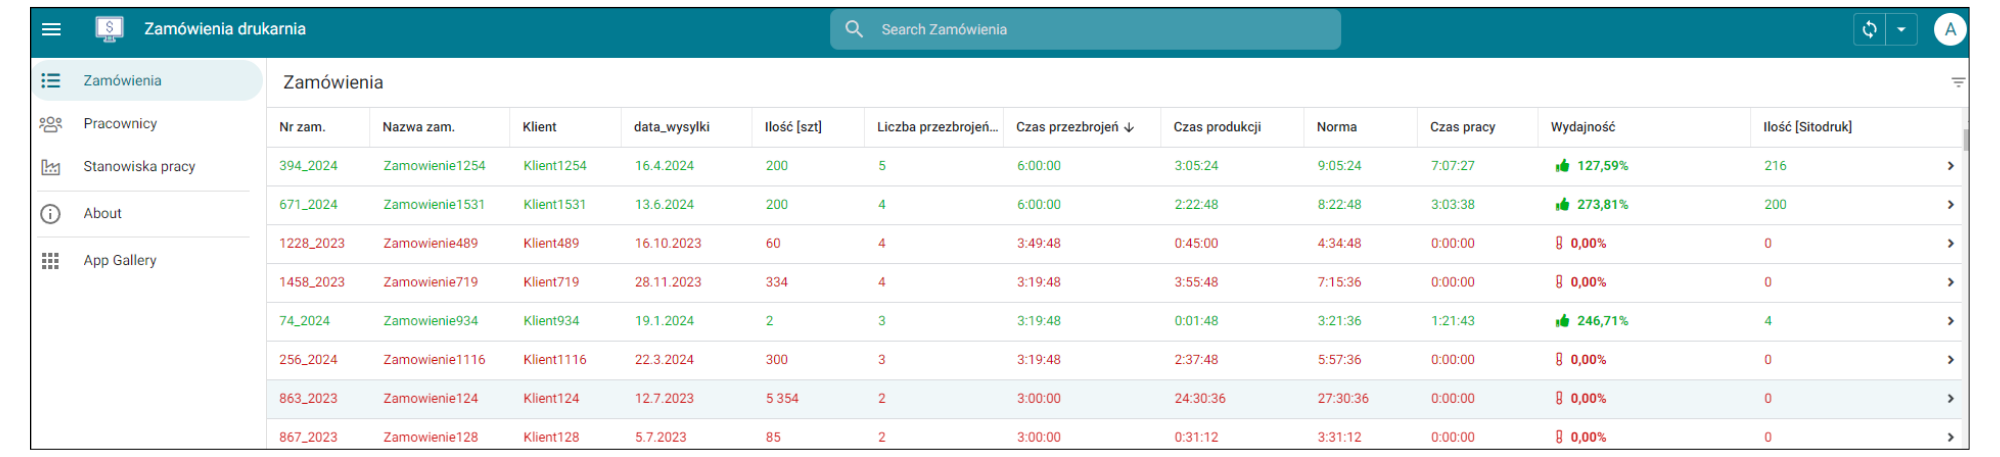The height and width of the screenshot is (457, 2000).
Task: Click the App Gallery grid icon
Action: [x=50, y=261]
